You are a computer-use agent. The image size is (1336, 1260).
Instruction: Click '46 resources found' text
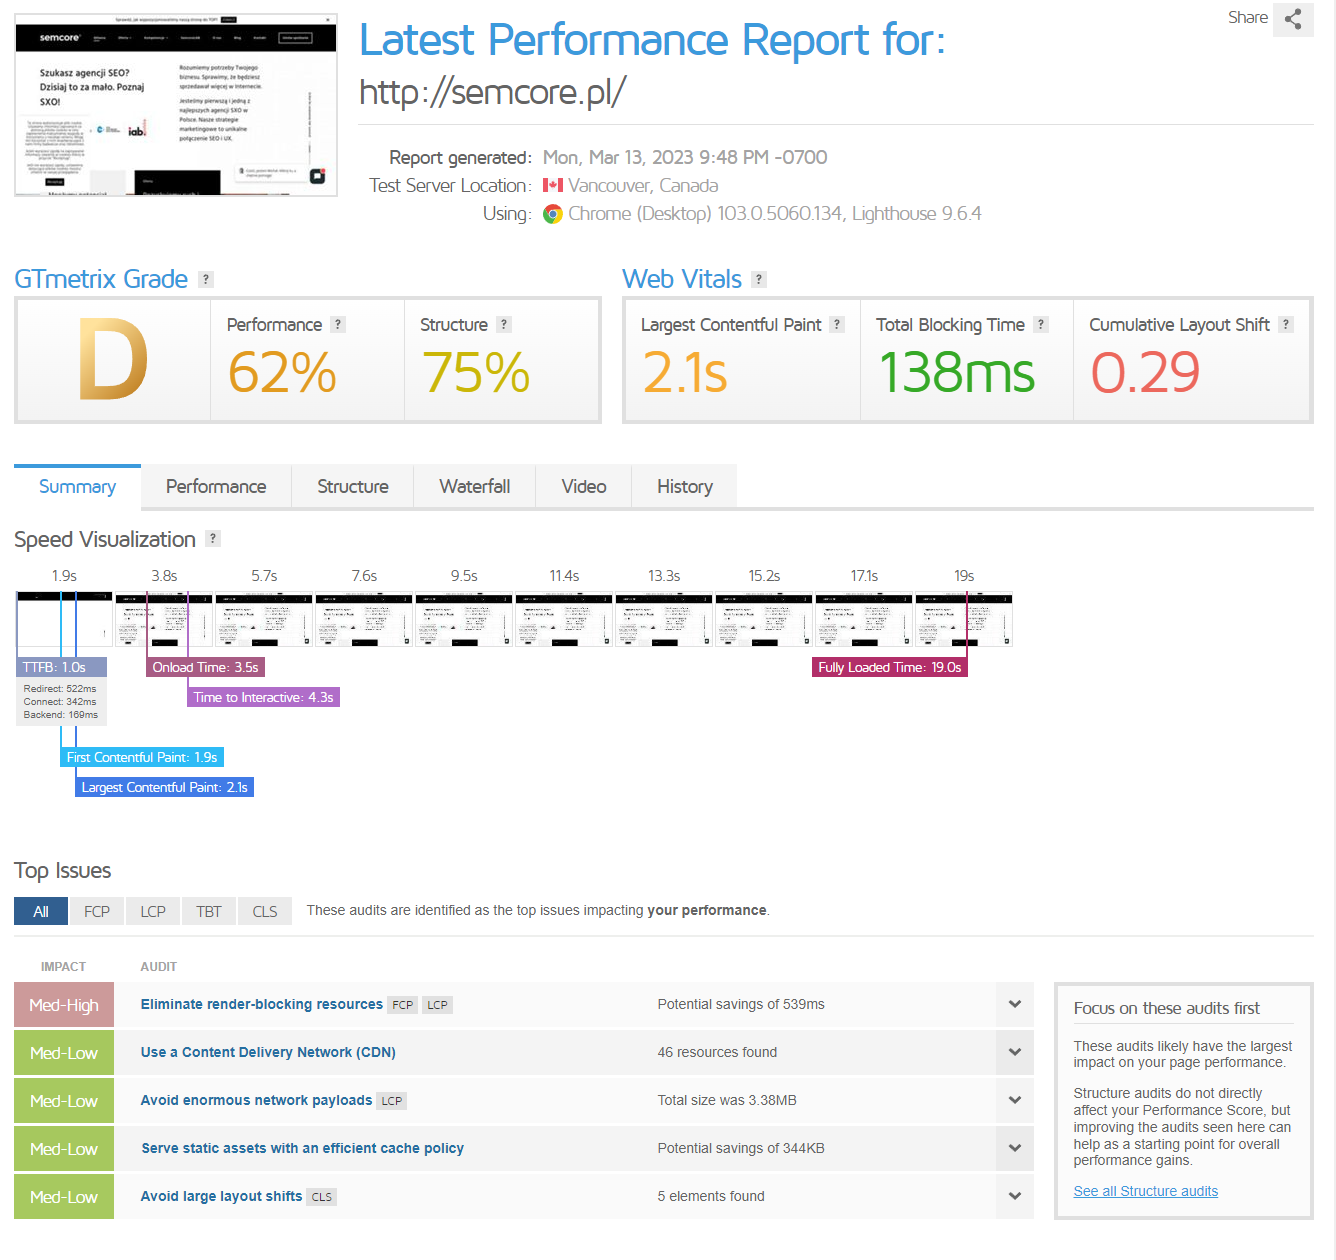(717, 1053)
